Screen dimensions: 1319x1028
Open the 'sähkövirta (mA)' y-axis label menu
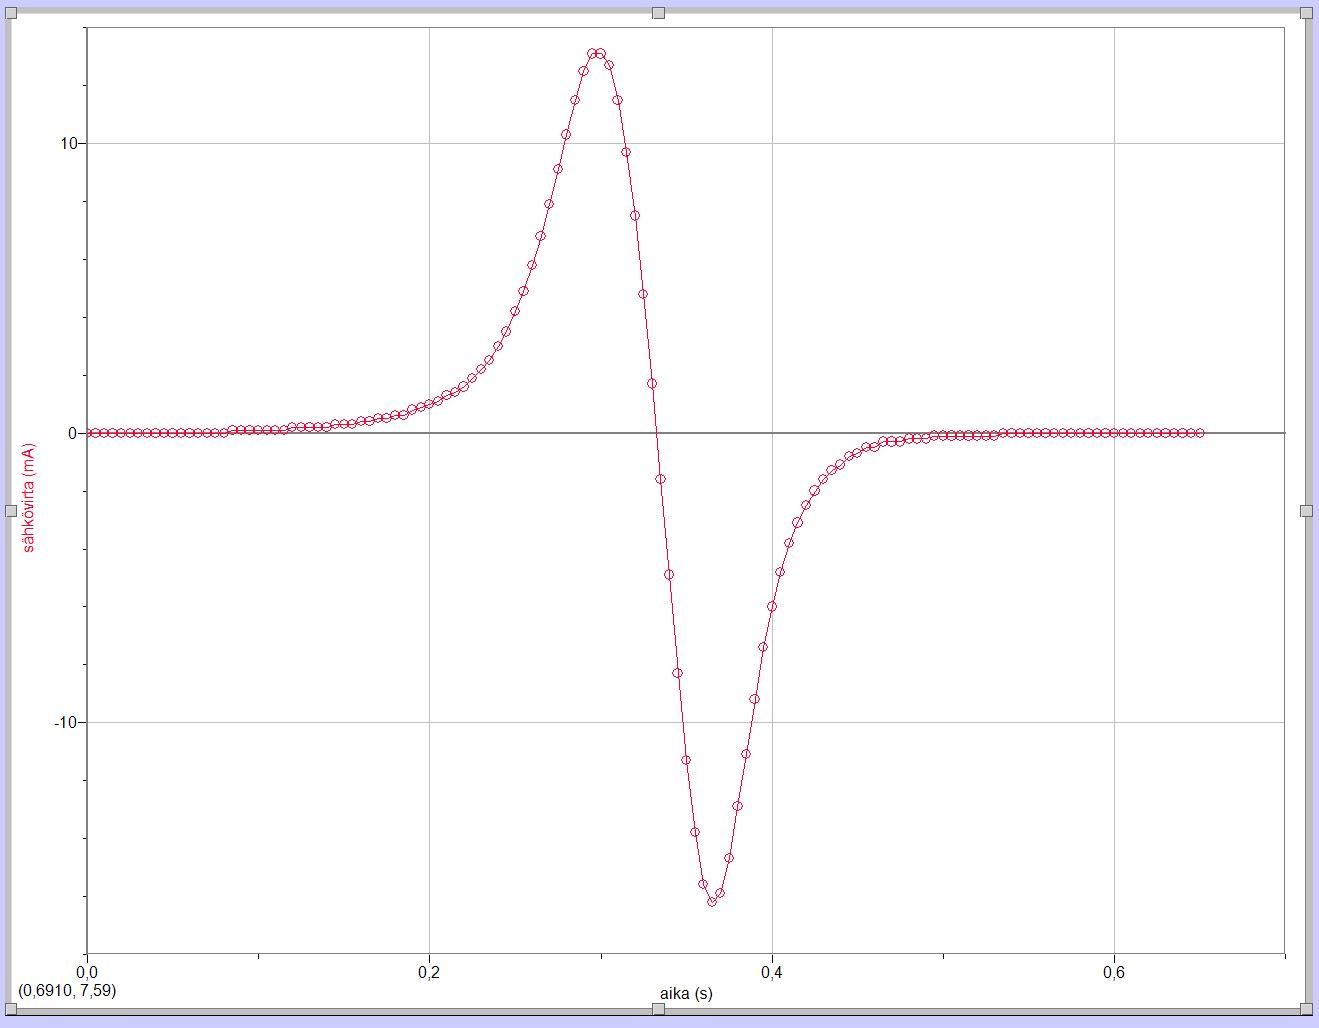[x=29, y=497]
